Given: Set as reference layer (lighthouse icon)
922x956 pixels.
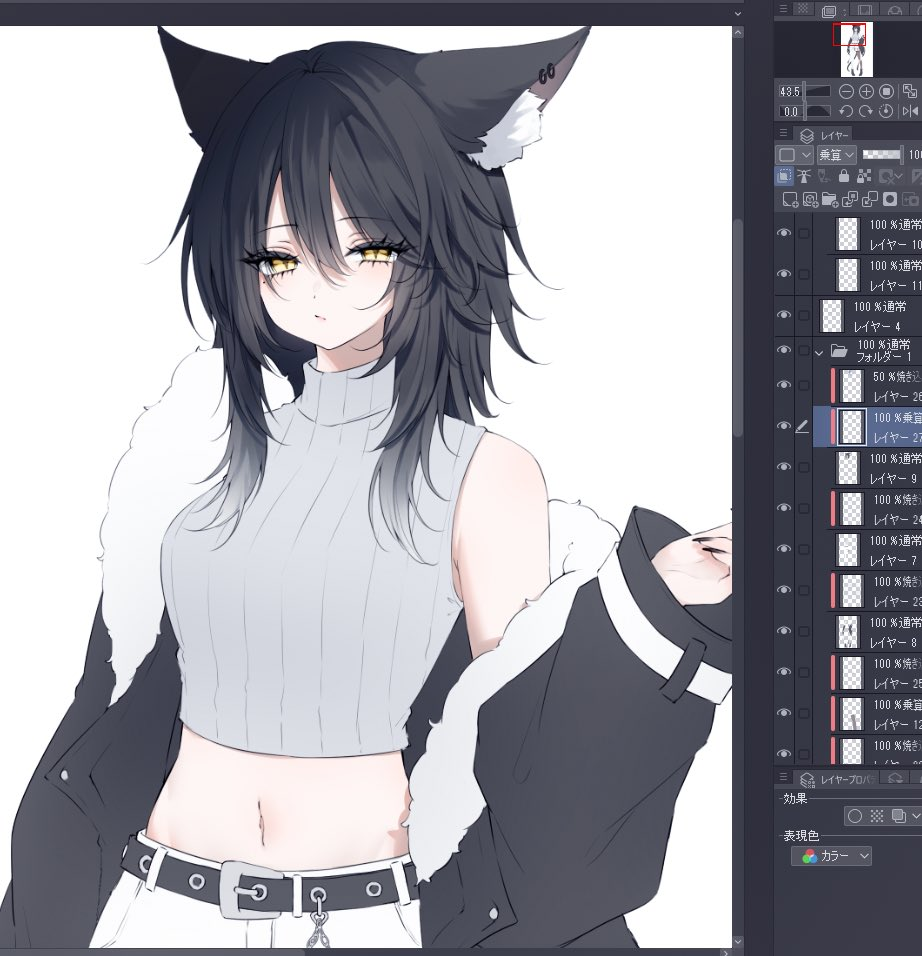Looking at the screenshot, I should (x=804, y=176).
